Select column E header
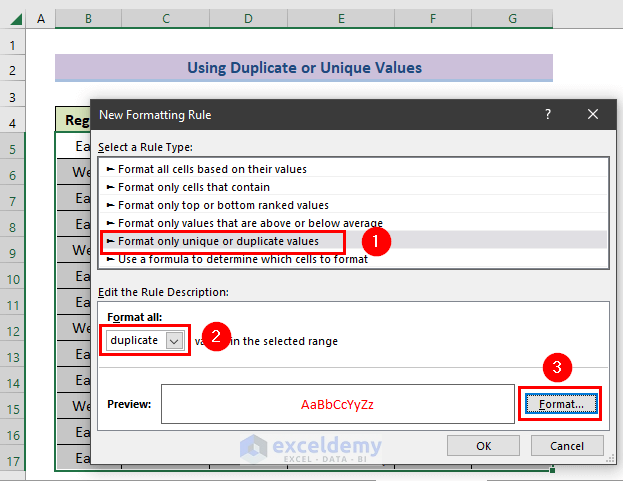The width and height of the screenshot is (623, 481). [341, 19]
